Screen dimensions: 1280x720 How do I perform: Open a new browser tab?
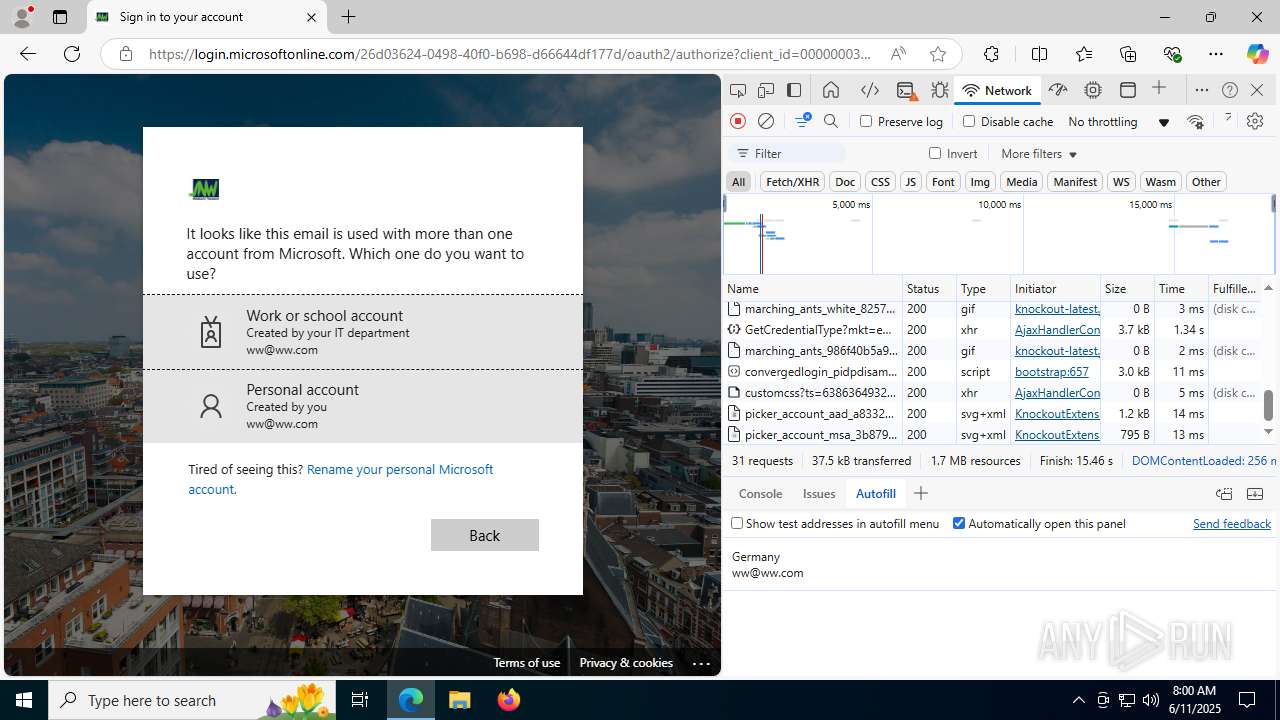(348, 17)
